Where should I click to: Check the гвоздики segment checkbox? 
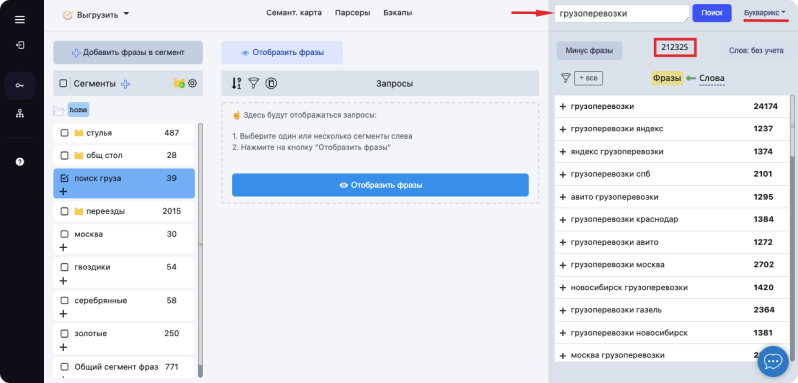(65, 268)
